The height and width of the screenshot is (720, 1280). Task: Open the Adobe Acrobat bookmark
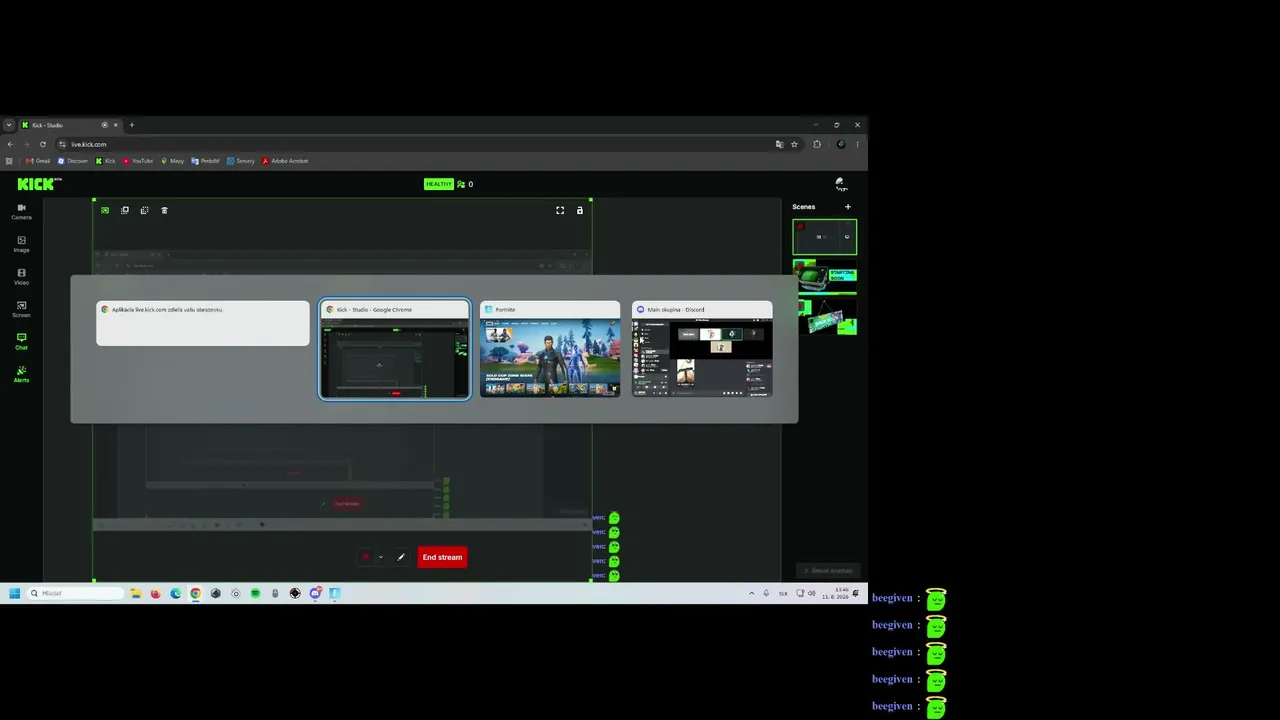(x=285, y=161)
